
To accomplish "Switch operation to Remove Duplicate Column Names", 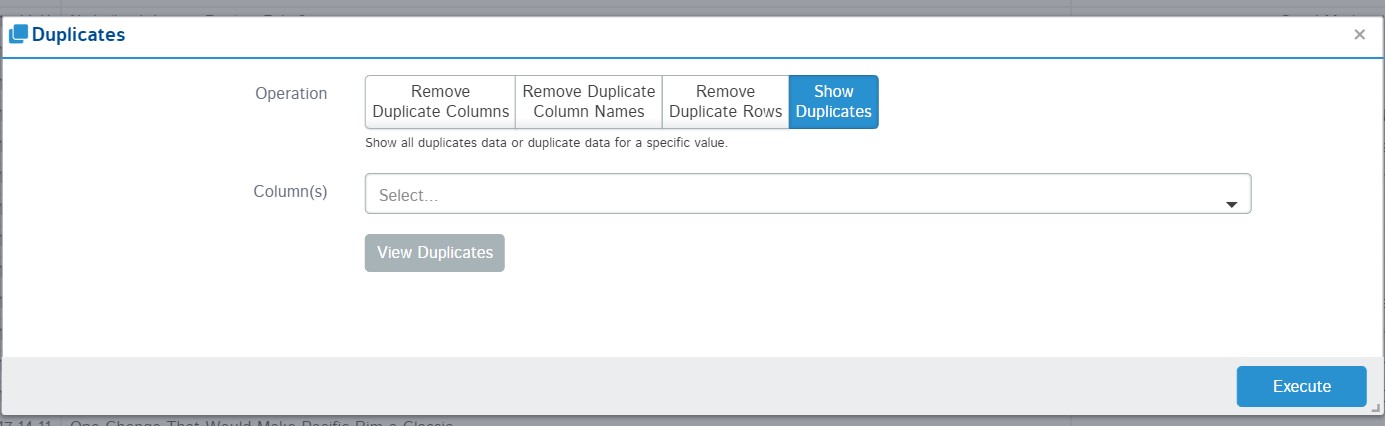I will point(588,102).
